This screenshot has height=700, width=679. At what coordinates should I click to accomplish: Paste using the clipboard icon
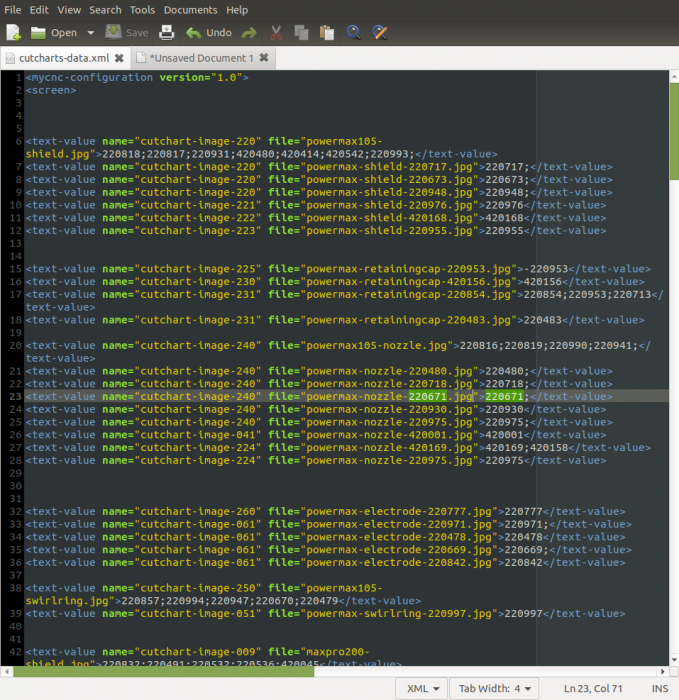(327, 33)
